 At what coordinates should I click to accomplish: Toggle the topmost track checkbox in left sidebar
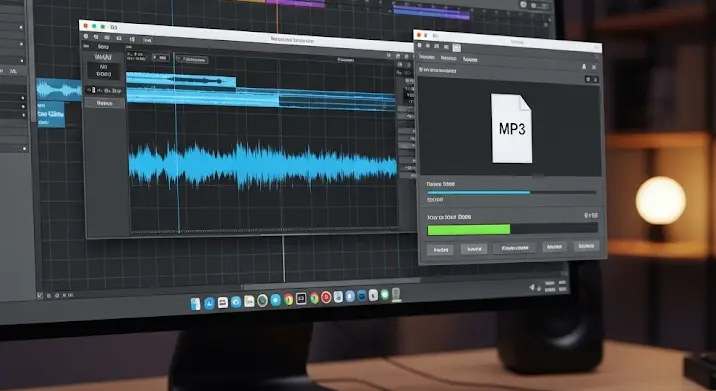[21, 27]
